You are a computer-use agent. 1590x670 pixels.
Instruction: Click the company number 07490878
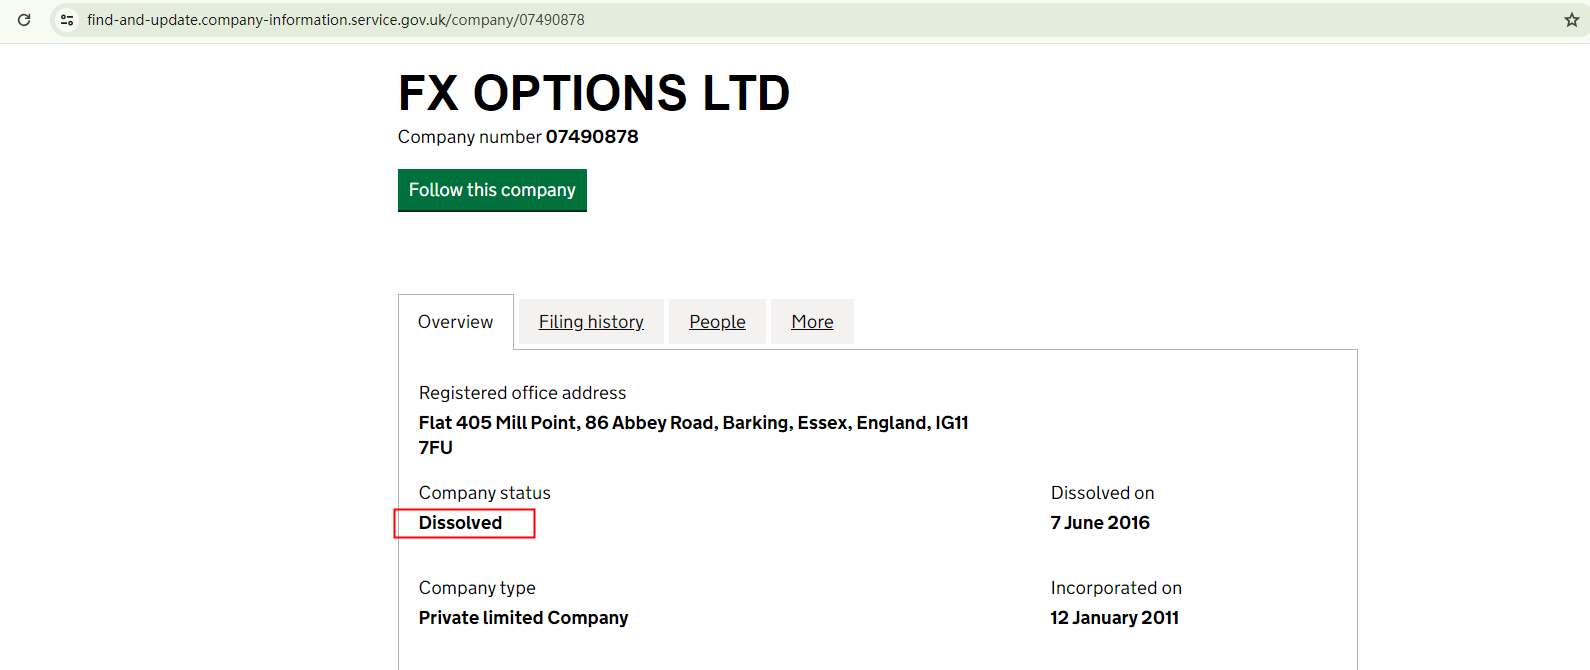[591, 137]
